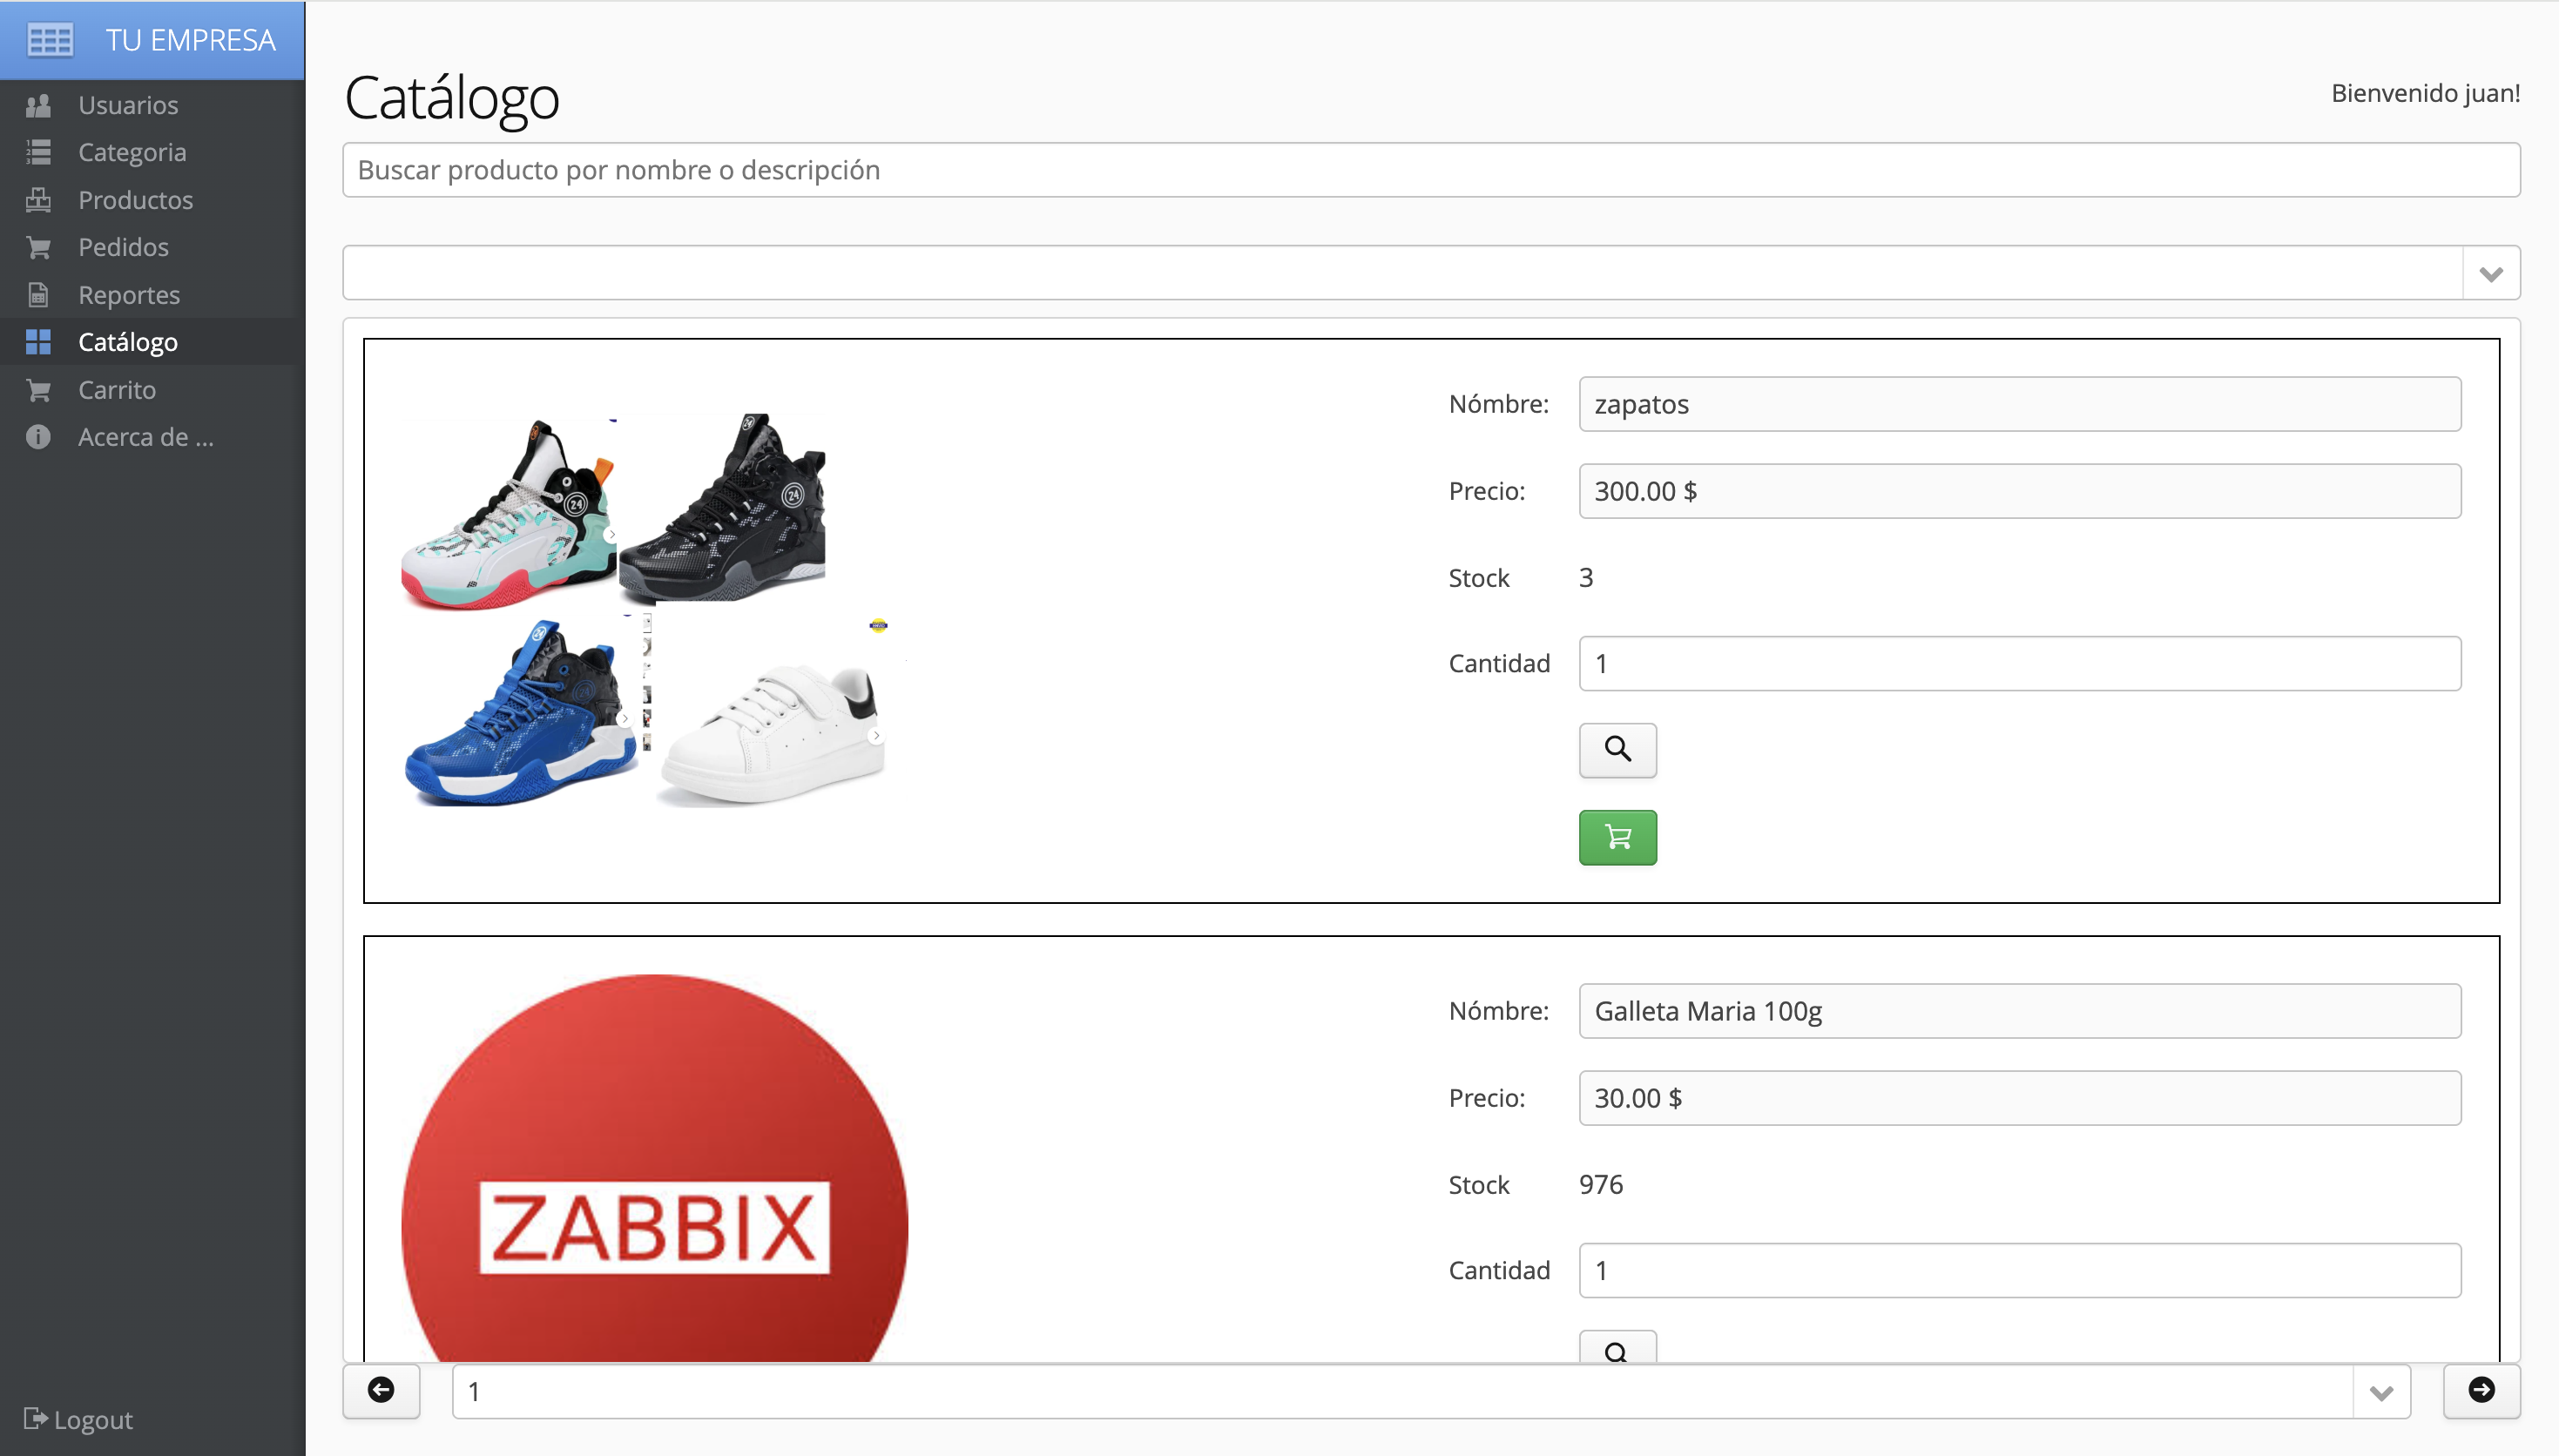Click the stock value 976
This screenshot has width=2559, height=1456.
click(1601, 1184)
